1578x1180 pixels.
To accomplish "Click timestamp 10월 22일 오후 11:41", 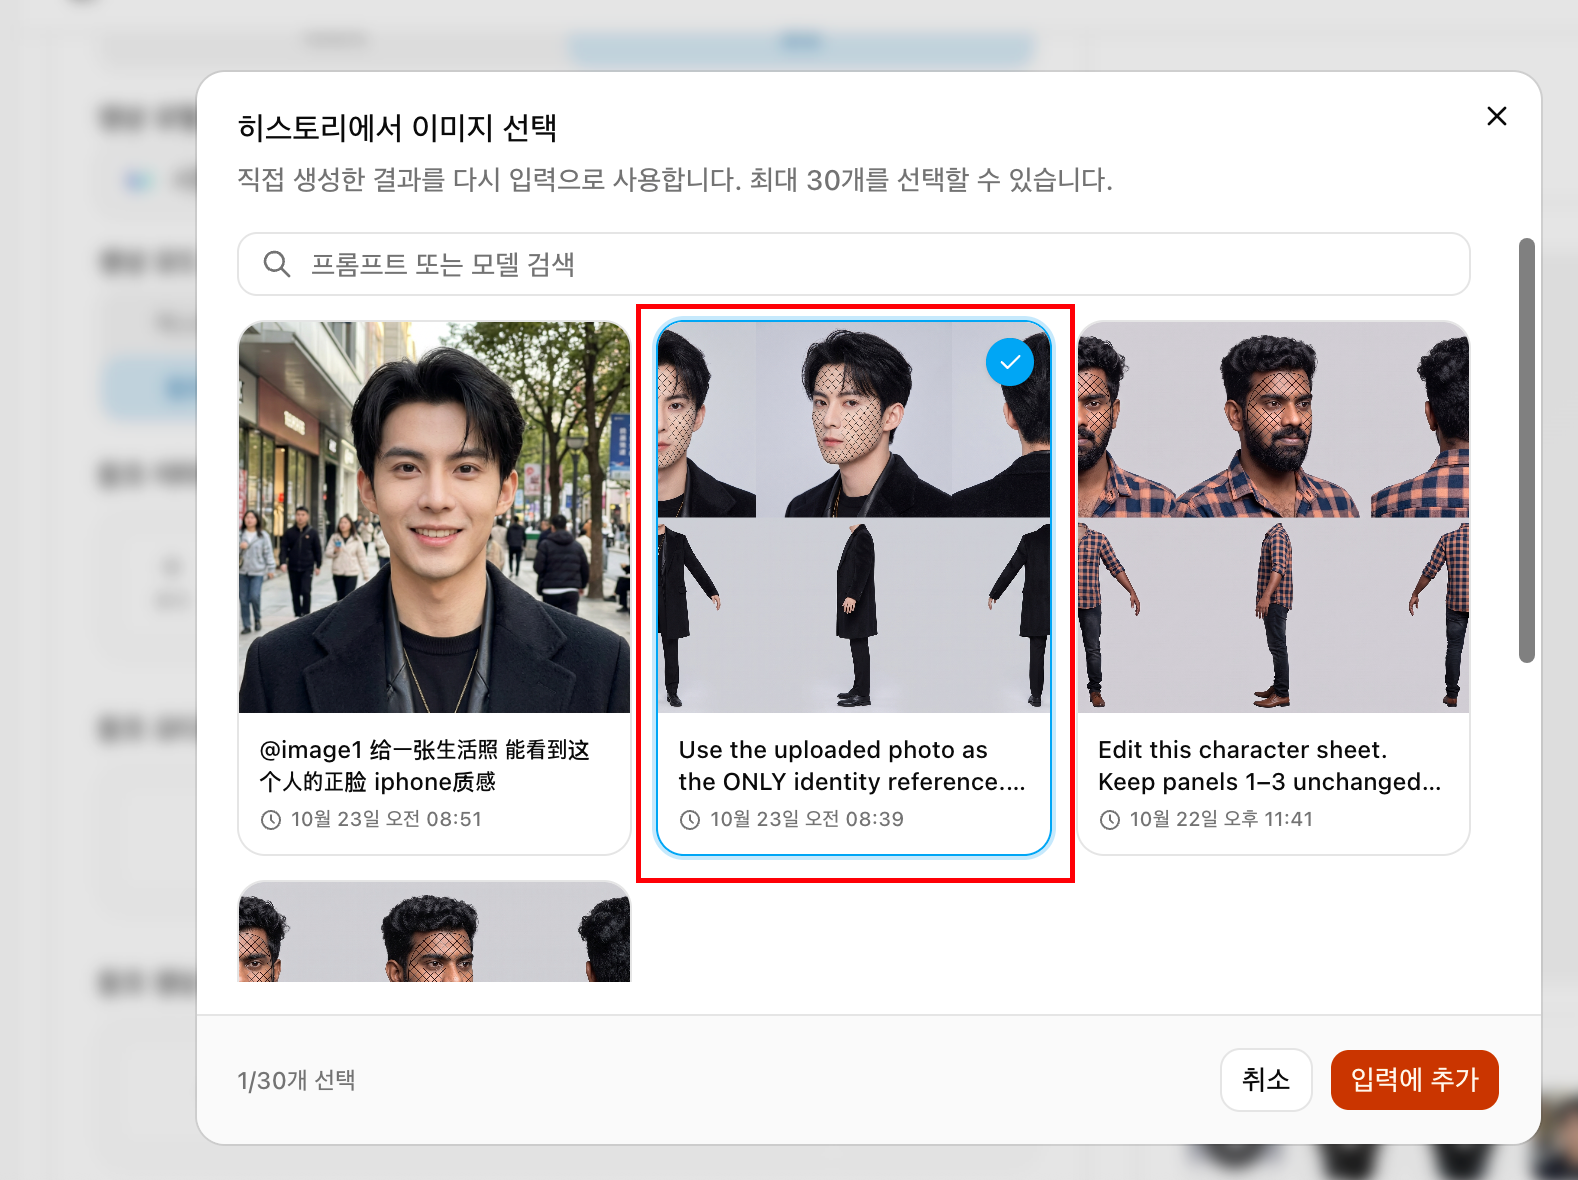I will coord(1221,819).
